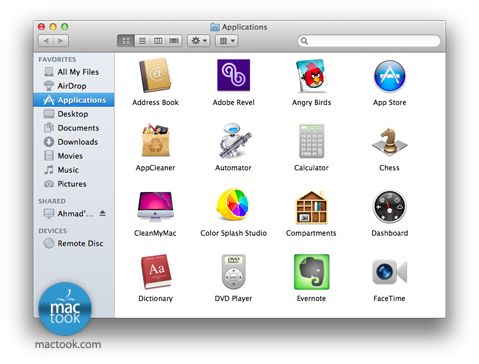Click the Evernote elephant icon
The image size is (479, 364).
[x=312, y=272]
